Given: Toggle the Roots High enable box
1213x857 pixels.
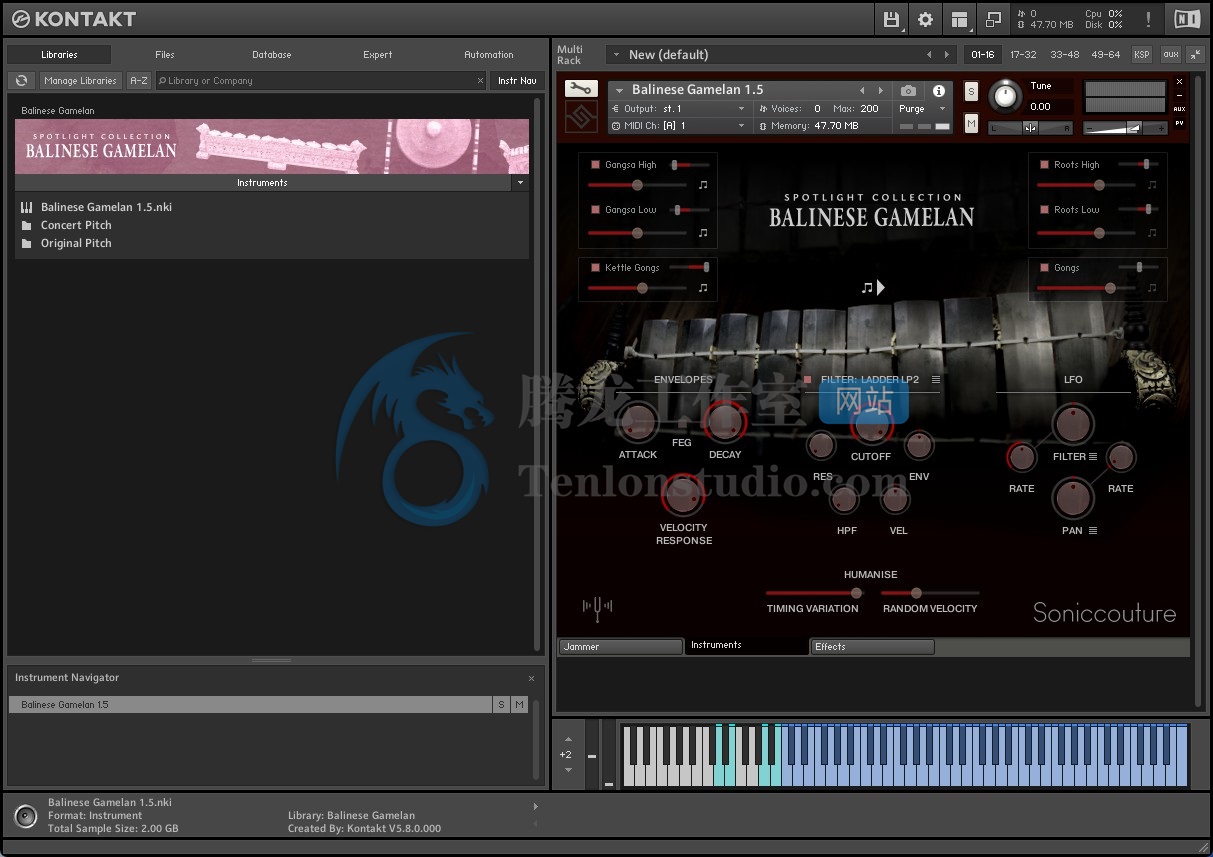Looking at the screenshot, I should [1044, 165].
